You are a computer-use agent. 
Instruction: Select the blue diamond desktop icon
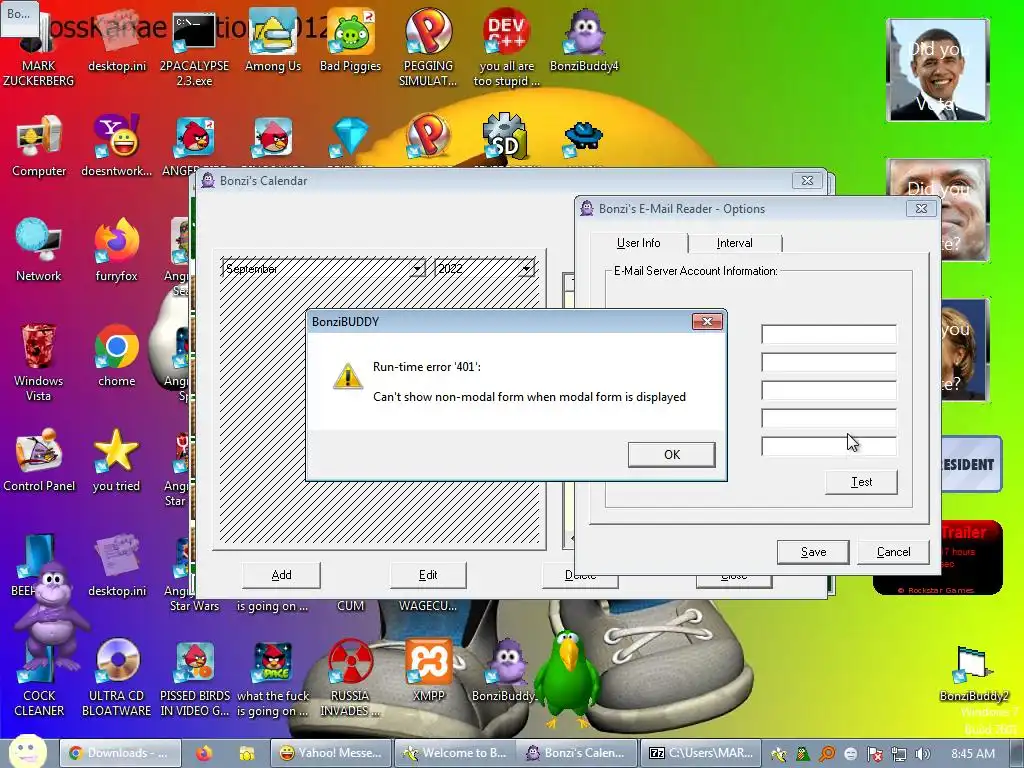point(350,138)
